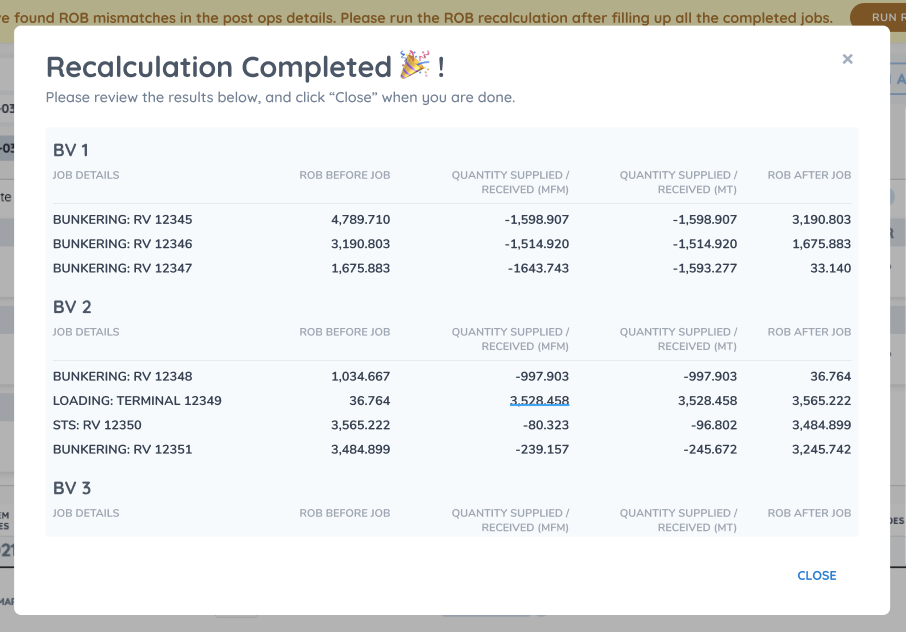Click the 4,789.710 ROB before job value
This screenshot has height=632, width=906.
click(360, 220)
